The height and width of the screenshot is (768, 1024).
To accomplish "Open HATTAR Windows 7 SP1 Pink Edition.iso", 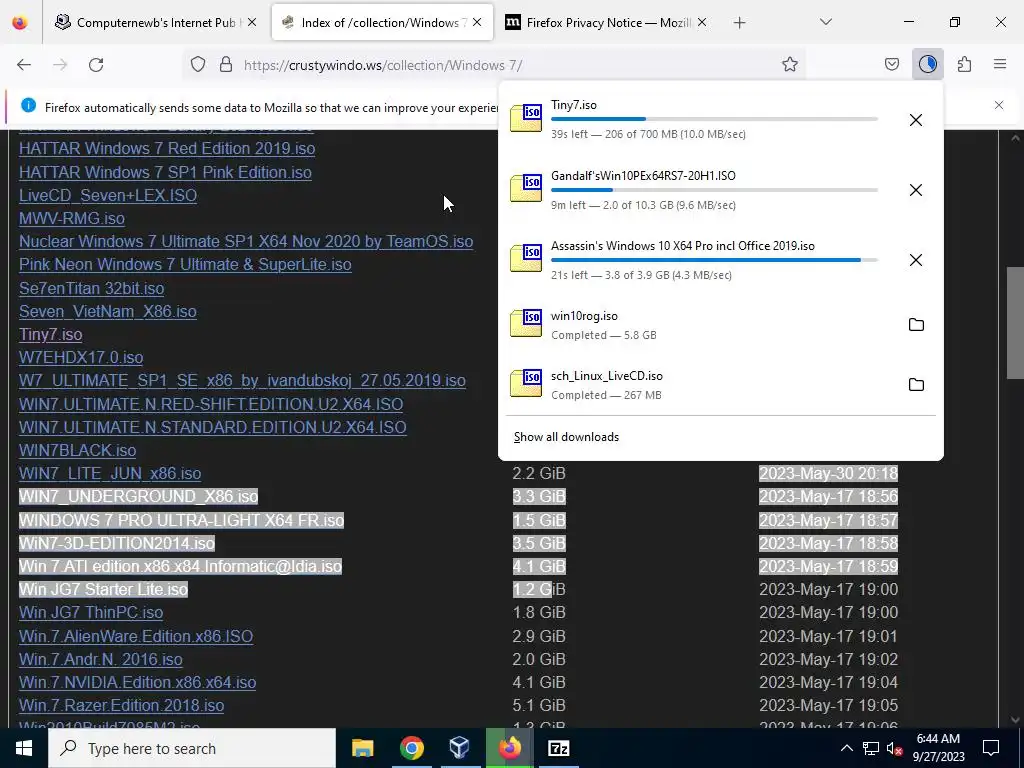I will [x=165, y=172].
